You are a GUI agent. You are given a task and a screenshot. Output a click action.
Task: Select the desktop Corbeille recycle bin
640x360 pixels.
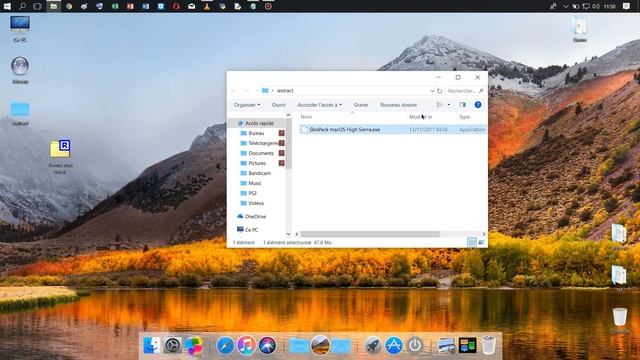(620, 320)
